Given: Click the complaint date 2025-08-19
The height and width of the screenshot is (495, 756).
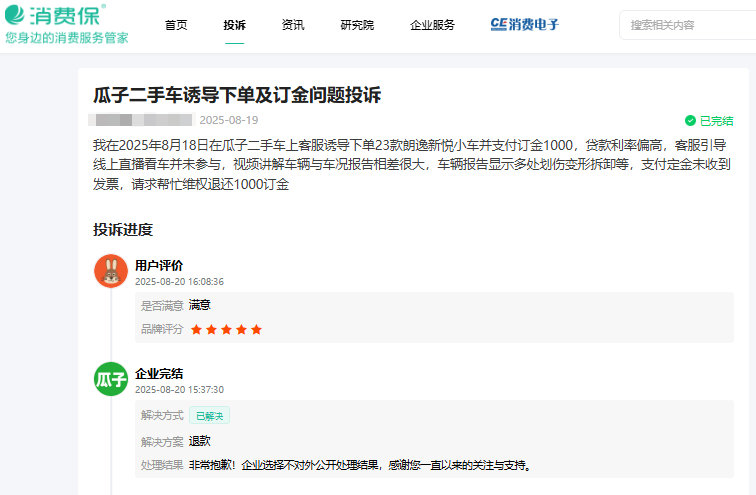Looking at the screenshot, I should (229, 120).
